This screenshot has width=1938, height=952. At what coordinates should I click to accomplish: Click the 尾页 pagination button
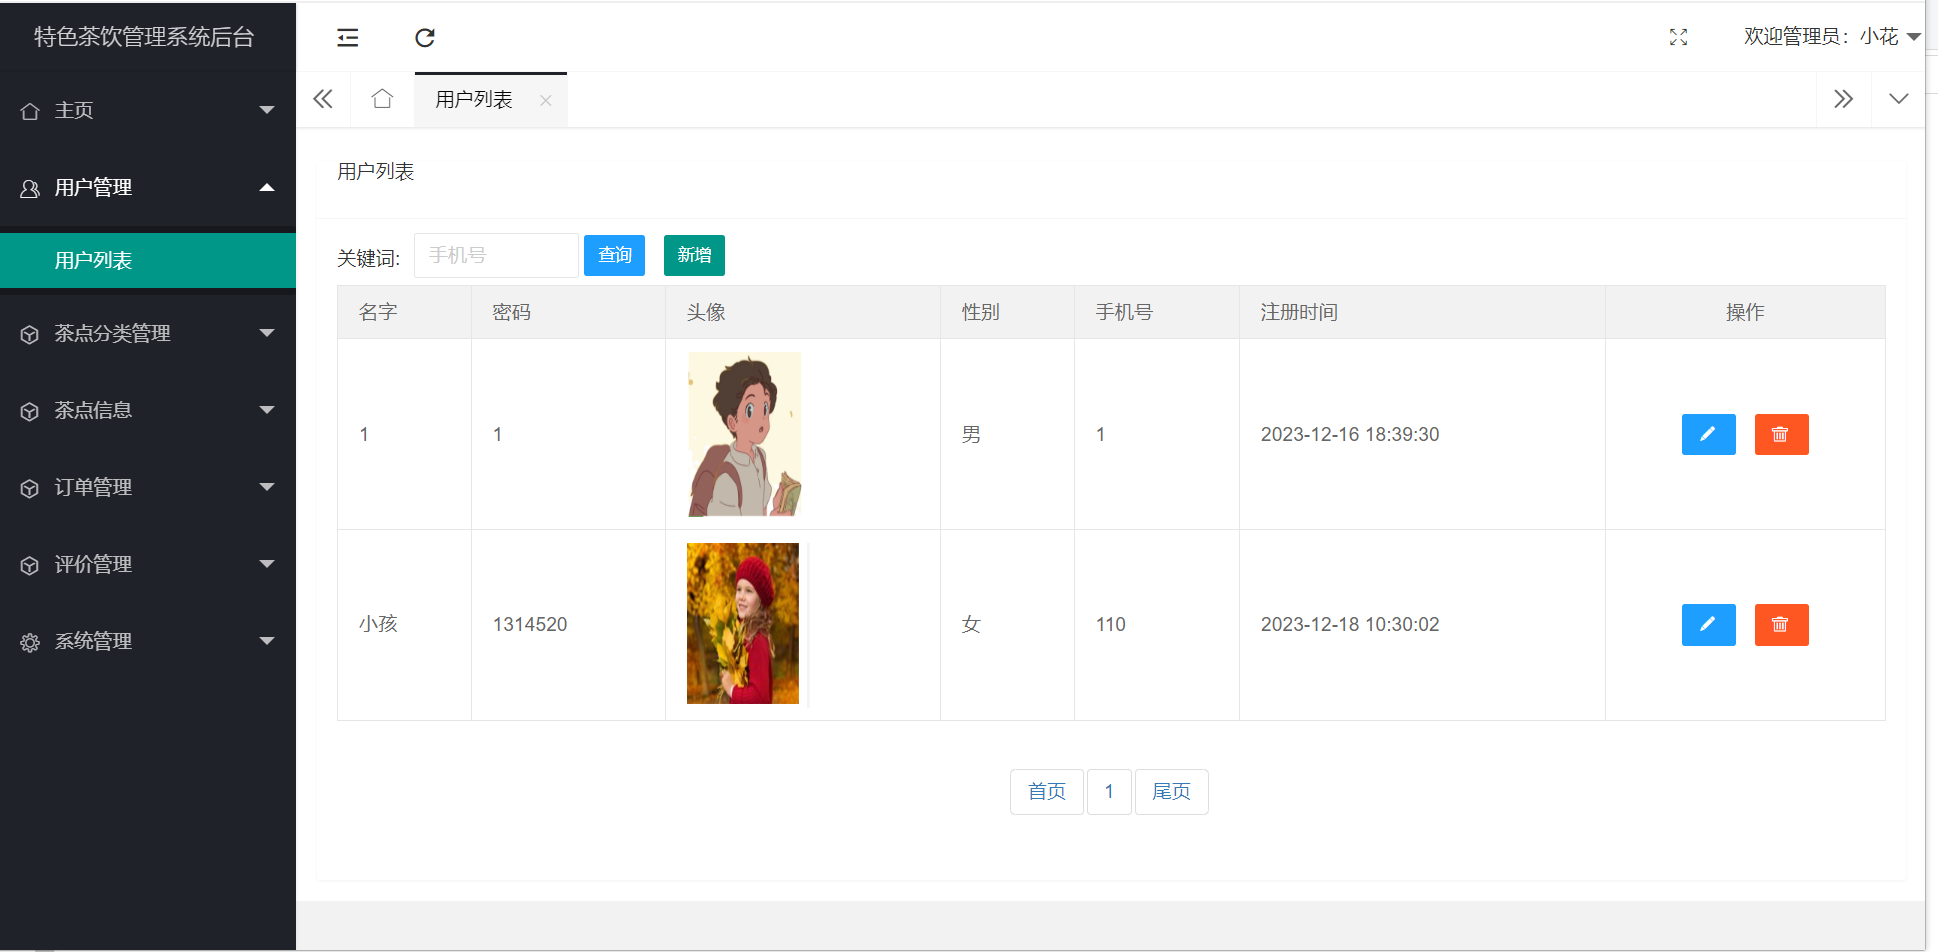1171,792
